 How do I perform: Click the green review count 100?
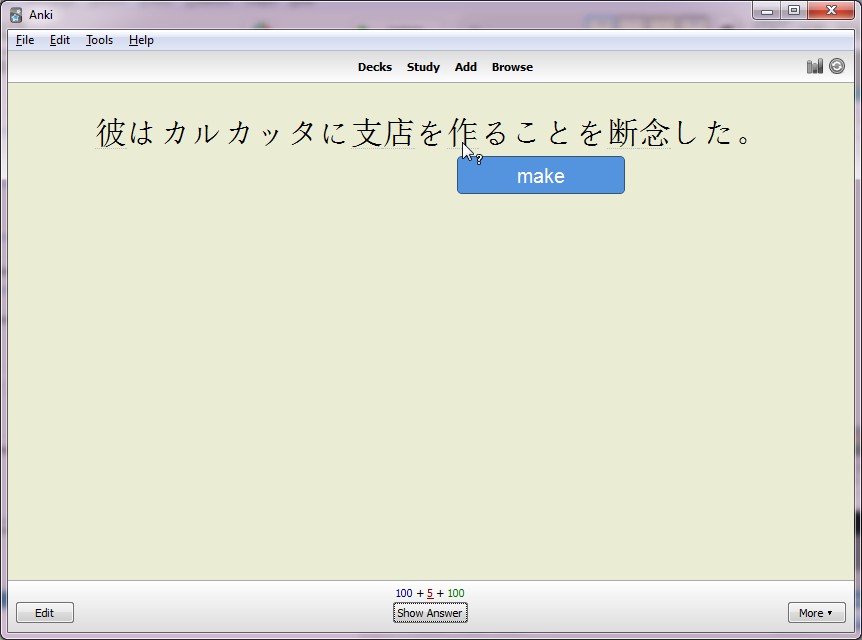click(x=450, y=593)
